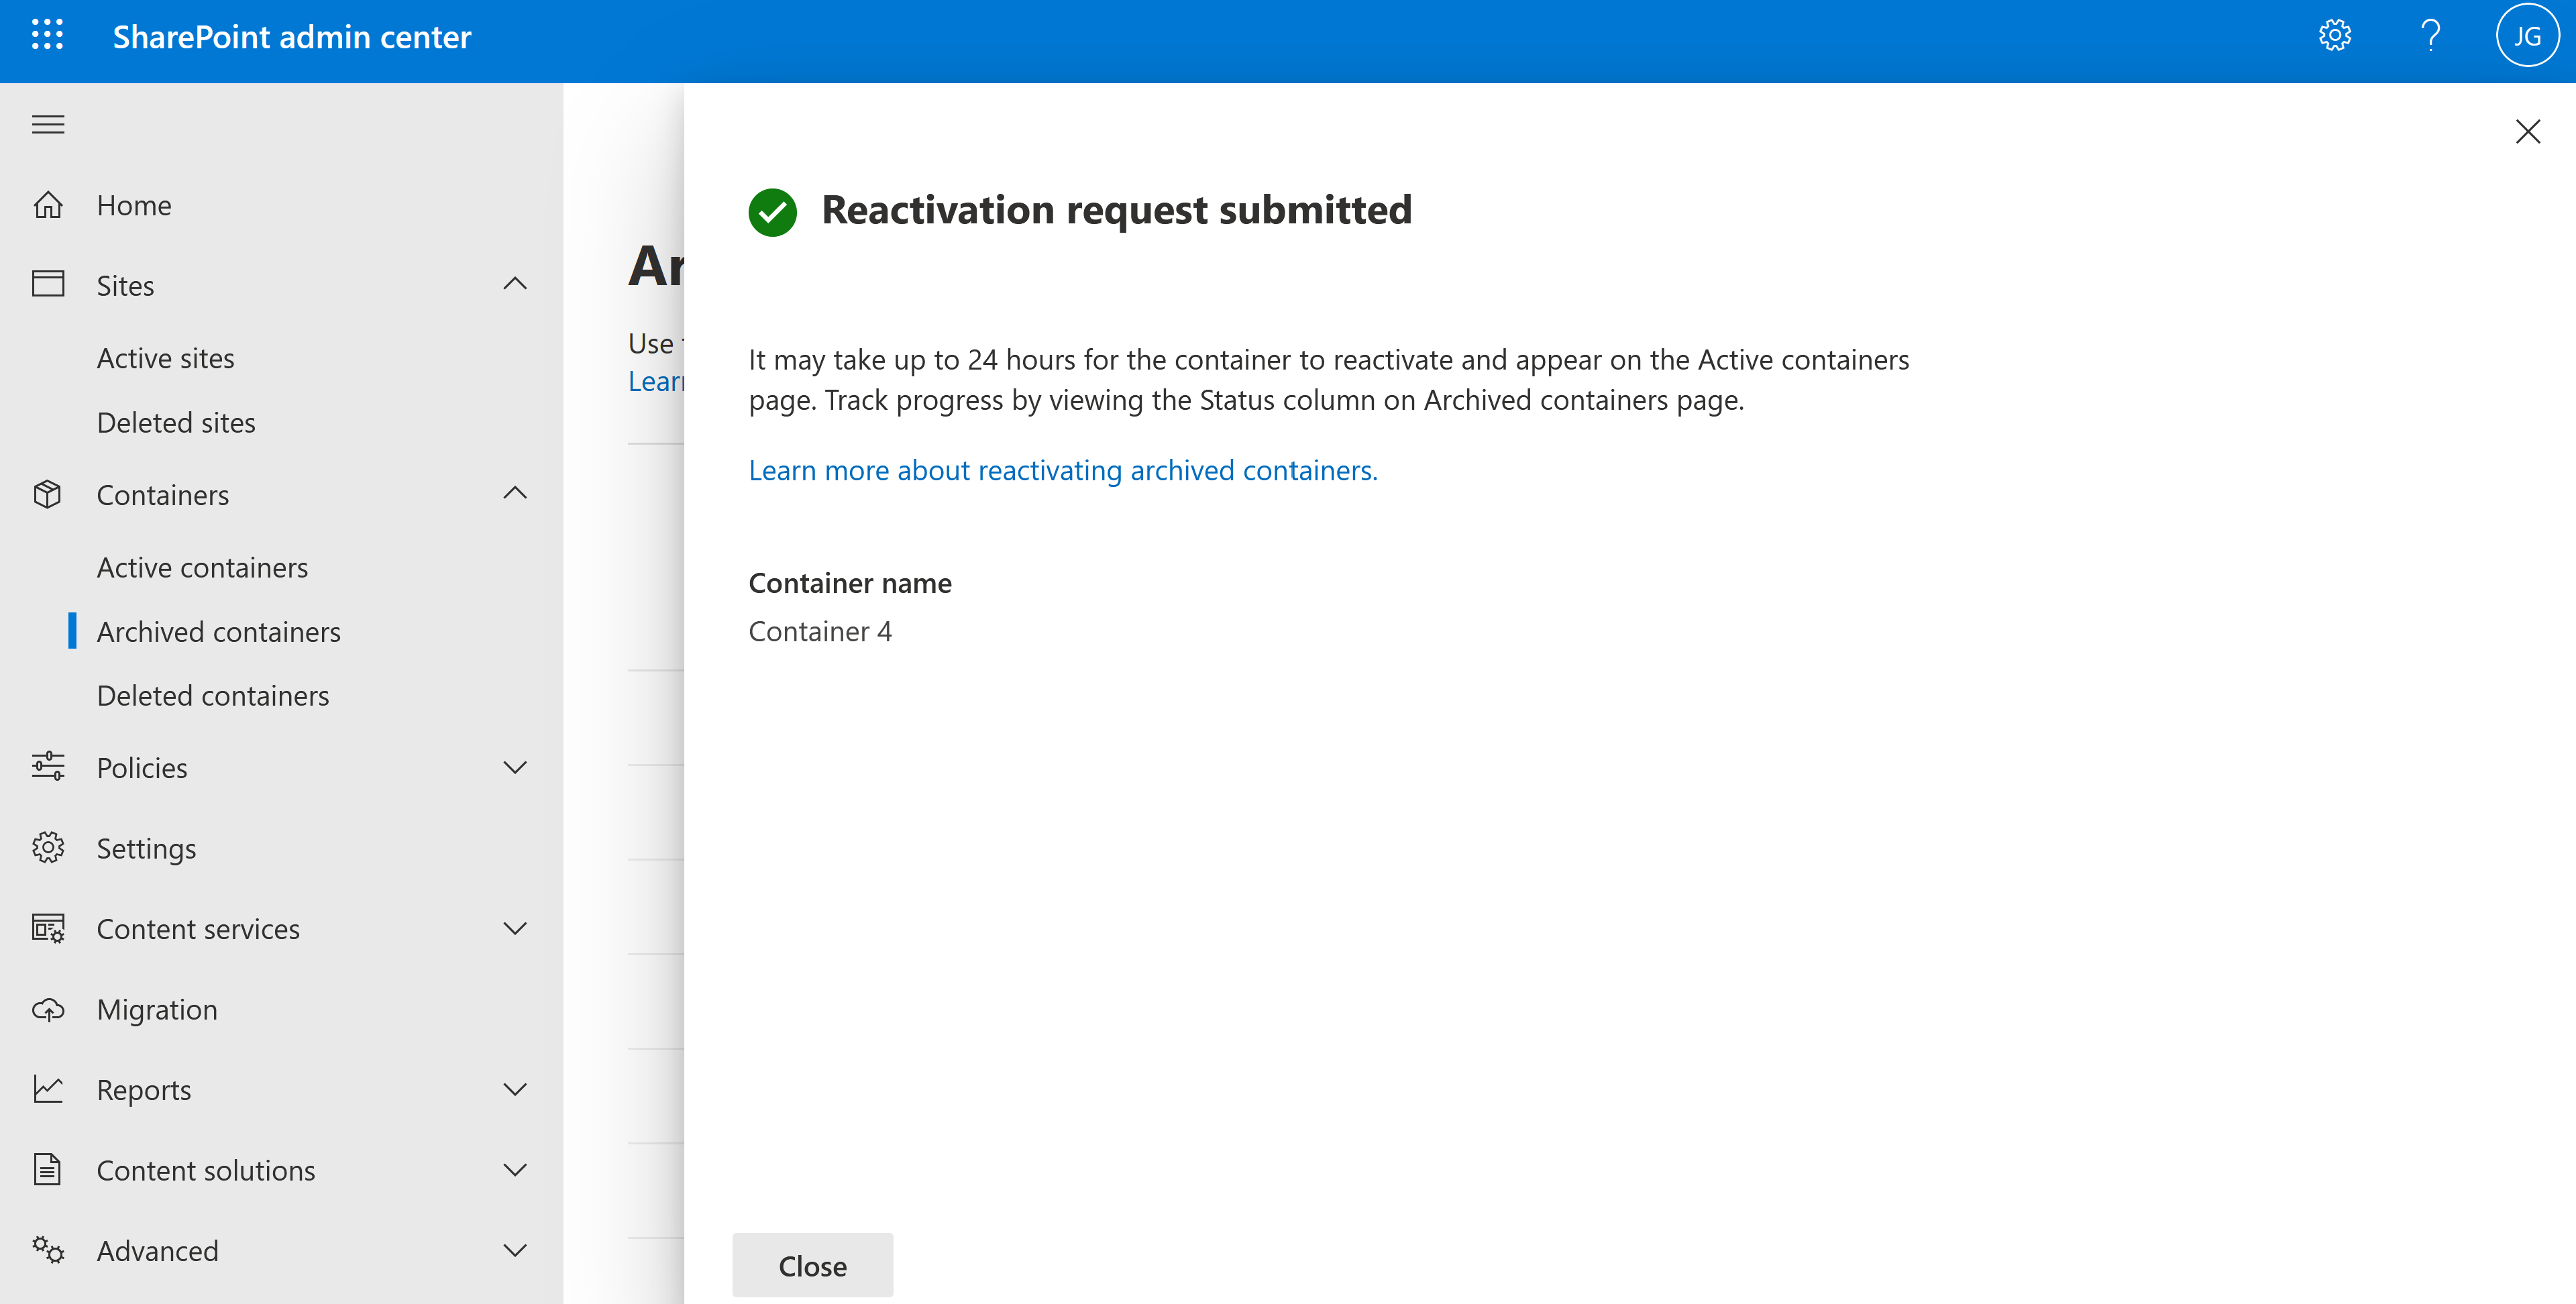
Task: Click the JG account avatar
Action: pyautogui.click(x=2527, y=35)
